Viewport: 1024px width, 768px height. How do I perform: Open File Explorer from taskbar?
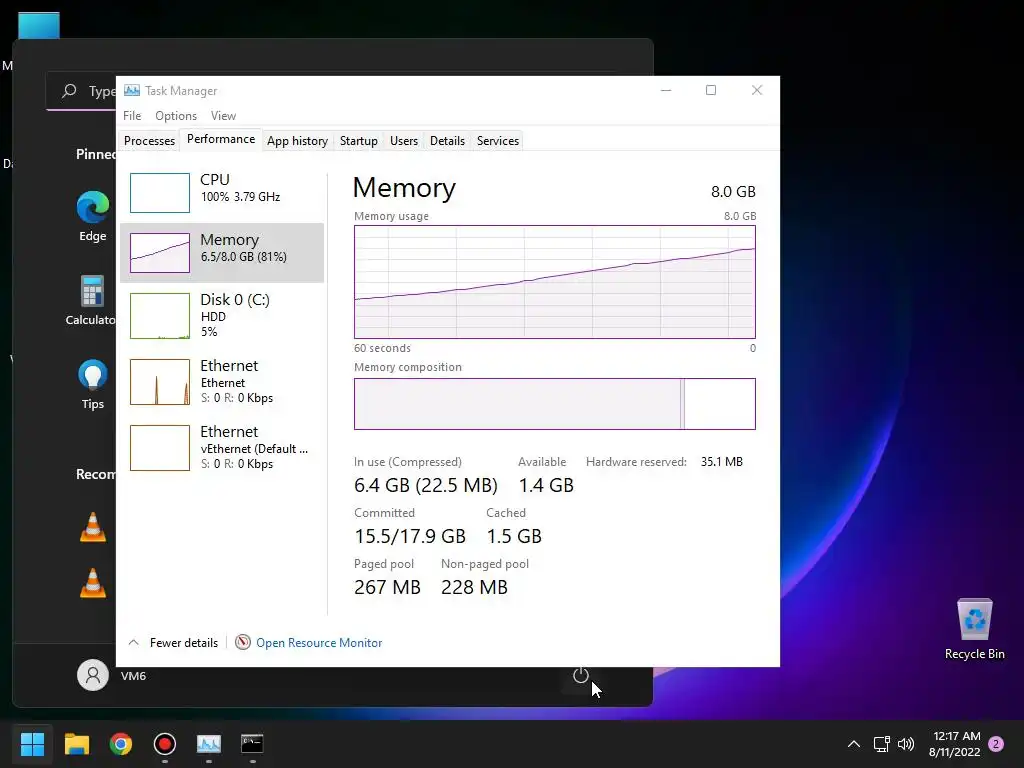(76, 743)
